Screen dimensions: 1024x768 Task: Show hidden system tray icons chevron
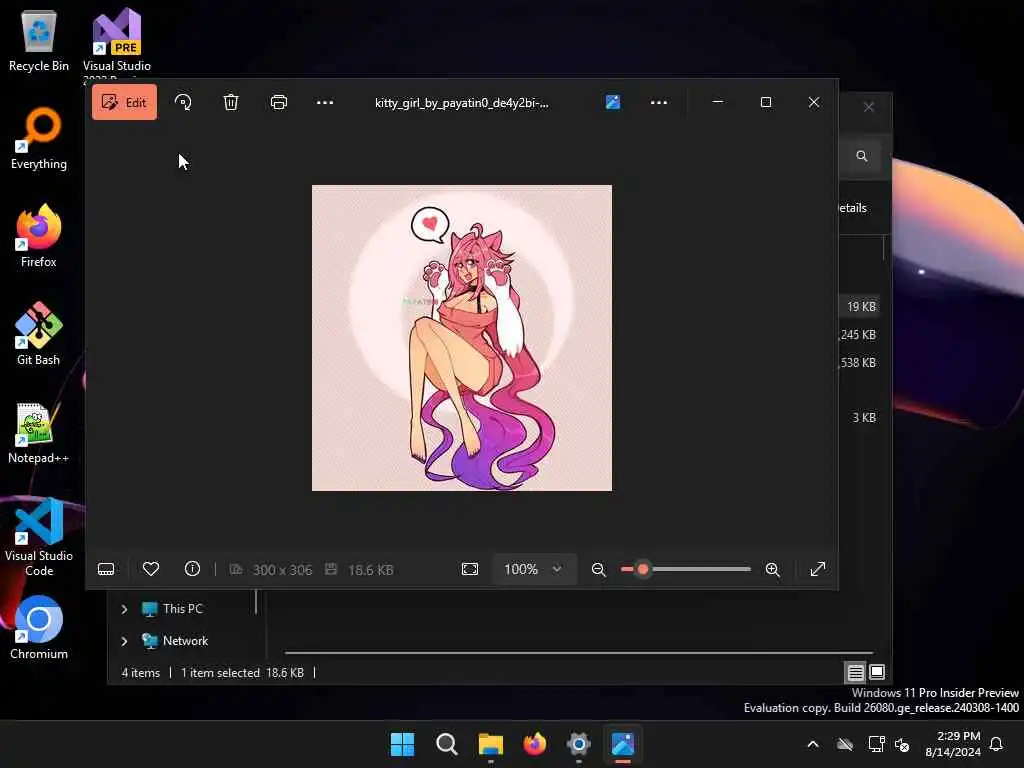(813, 744)
